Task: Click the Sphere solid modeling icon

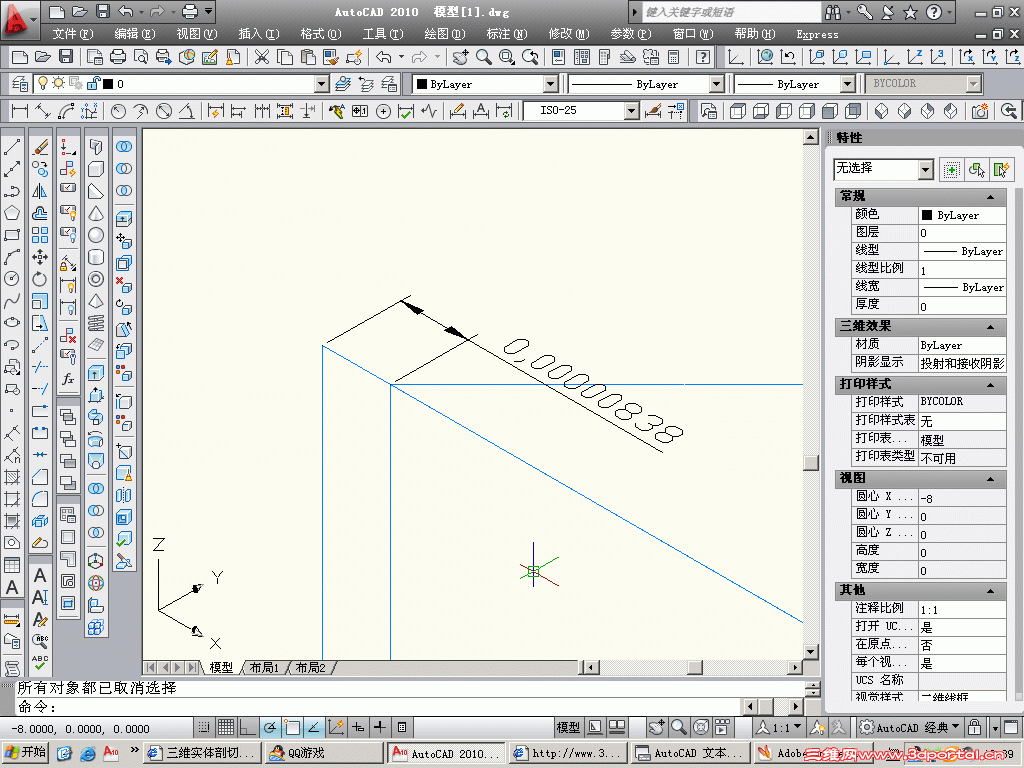Action: click(x=96, y=235)
